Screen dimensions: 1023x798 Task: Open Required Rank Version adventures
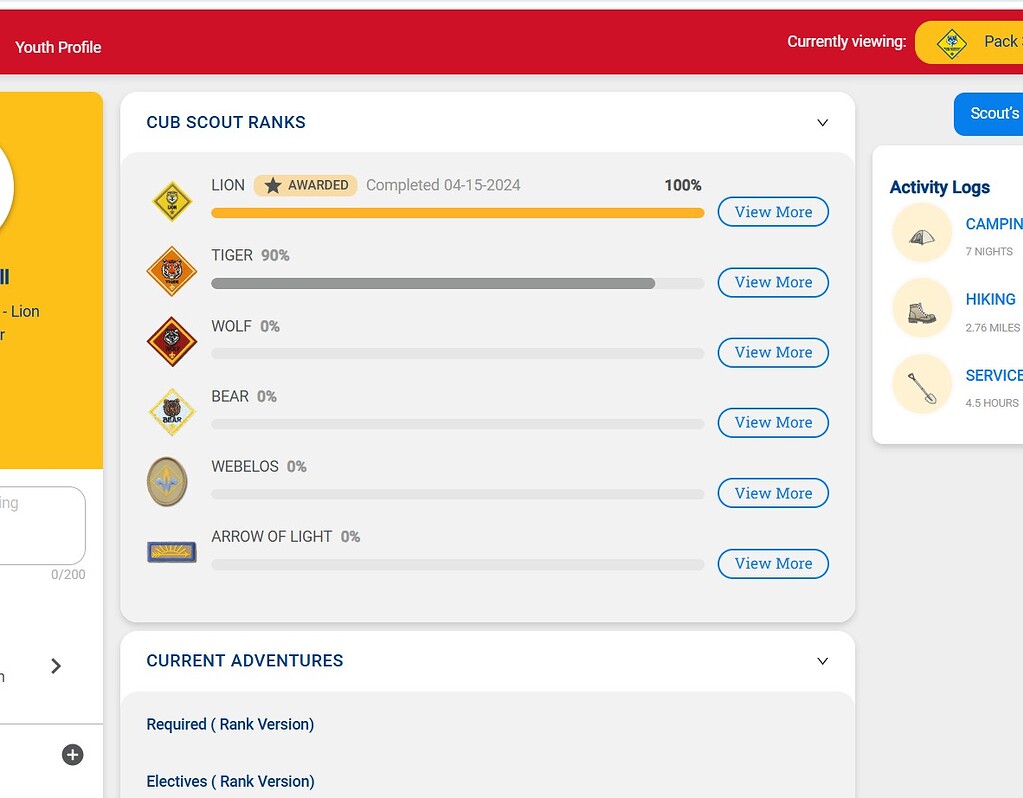[230, 723]
